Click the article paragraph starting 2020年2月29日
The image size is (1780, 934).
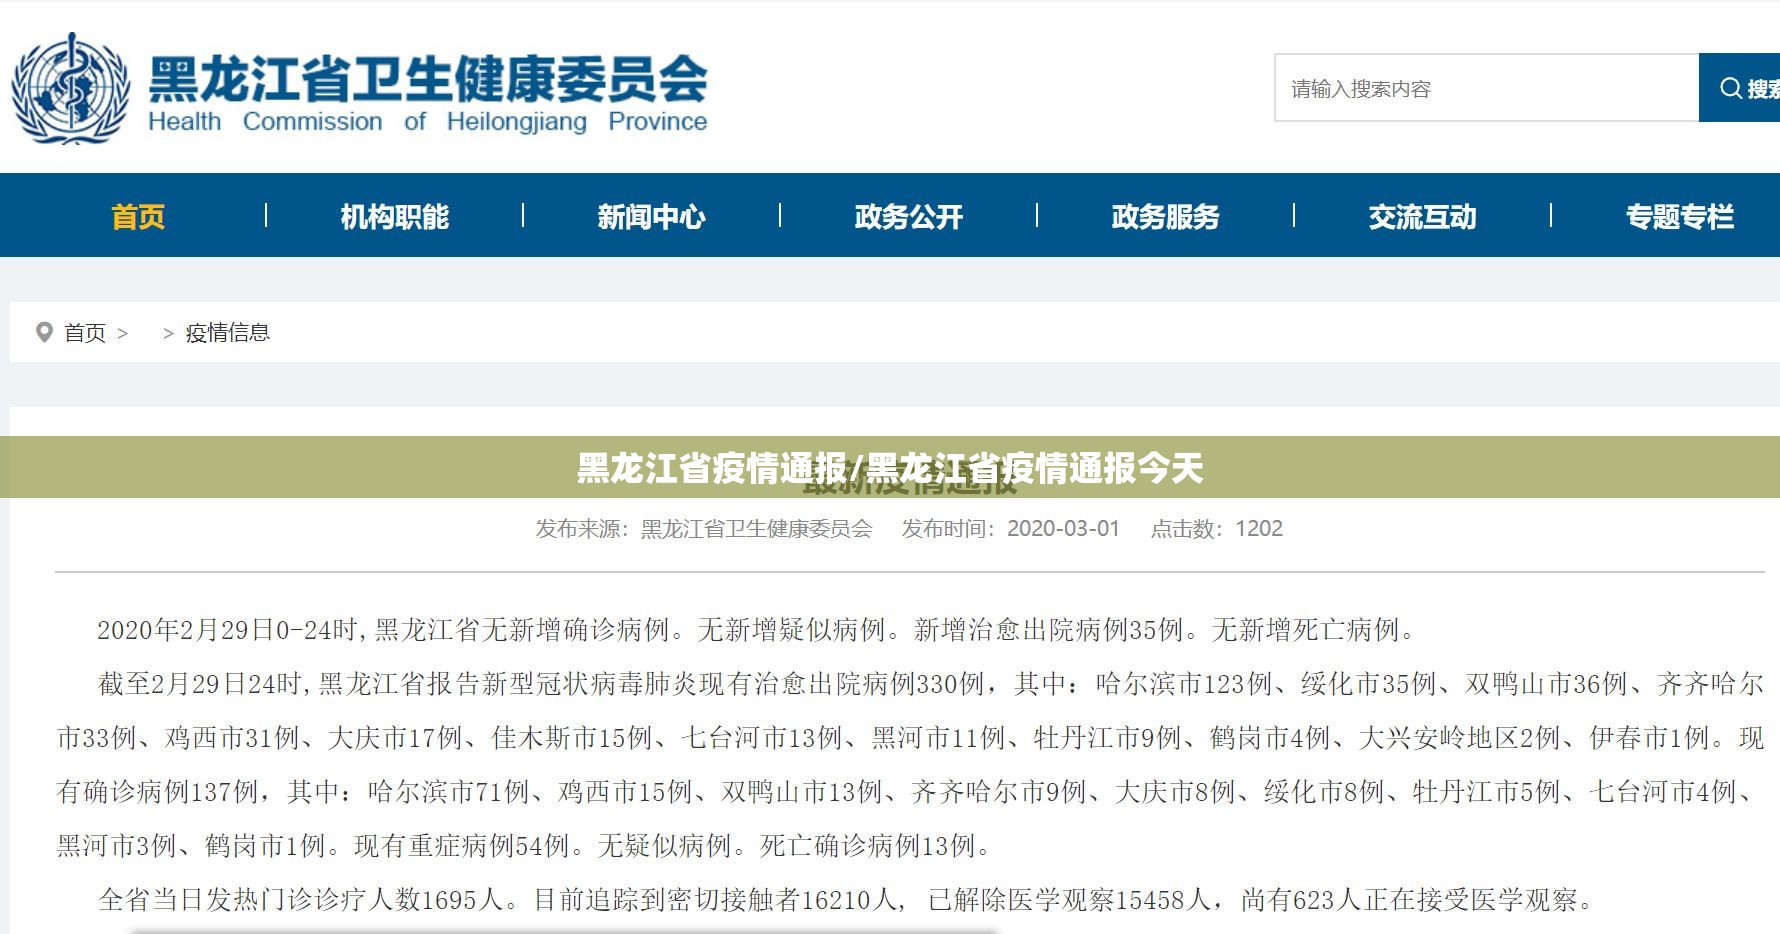[x=757, y=630]
